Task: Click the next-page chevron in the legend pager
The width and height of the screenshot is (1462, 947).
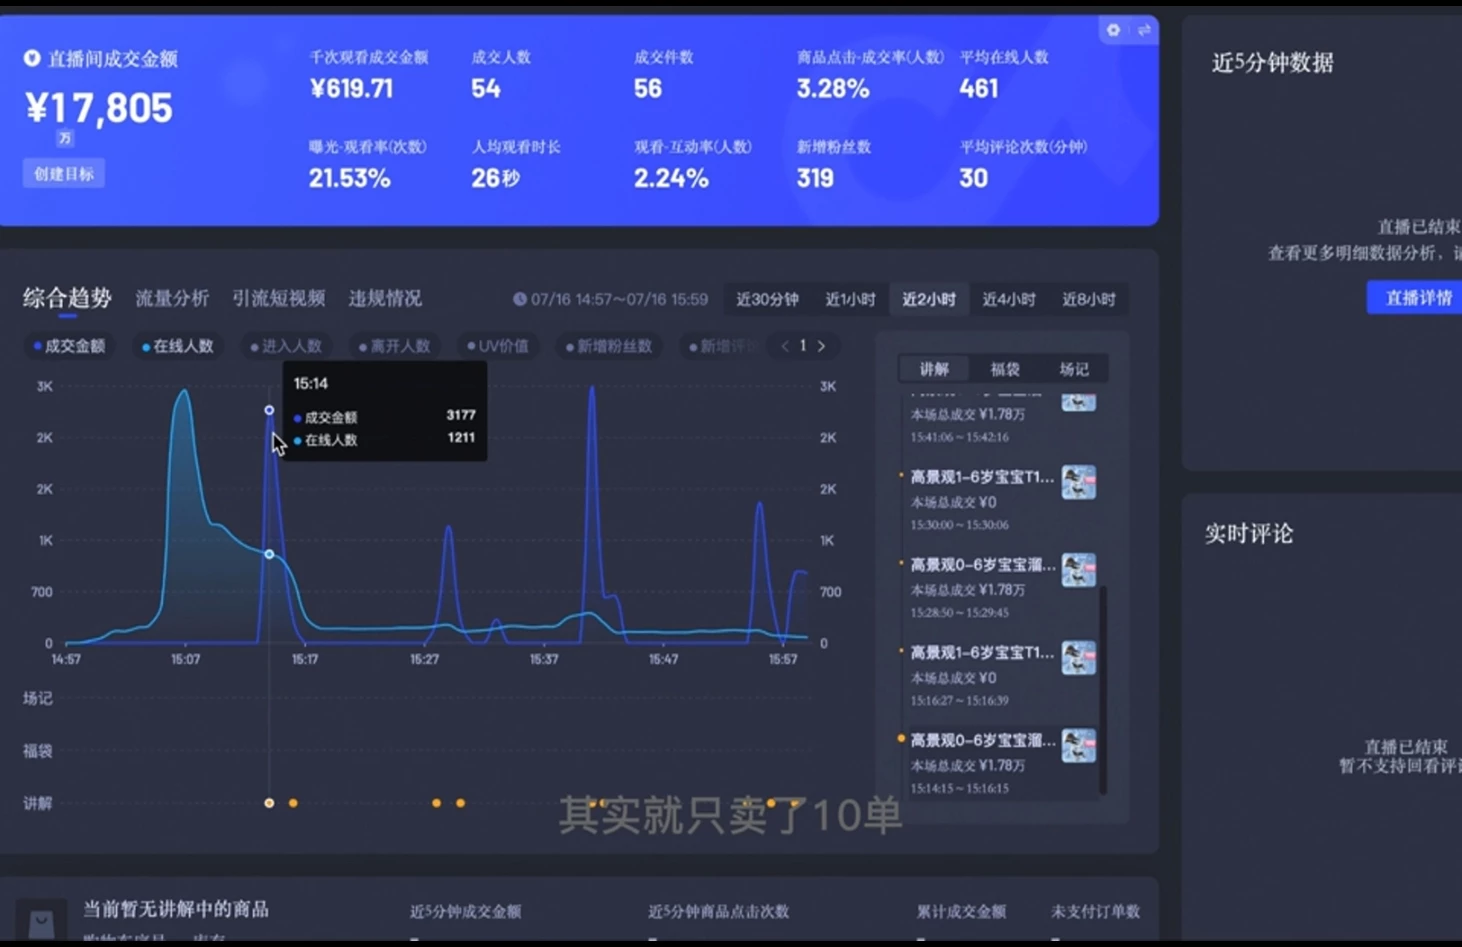Action: pos(821,345)
